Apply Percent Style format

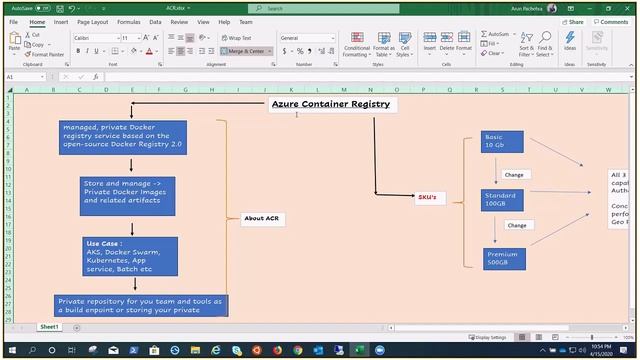pyautogui.click(x=300, y=51)
